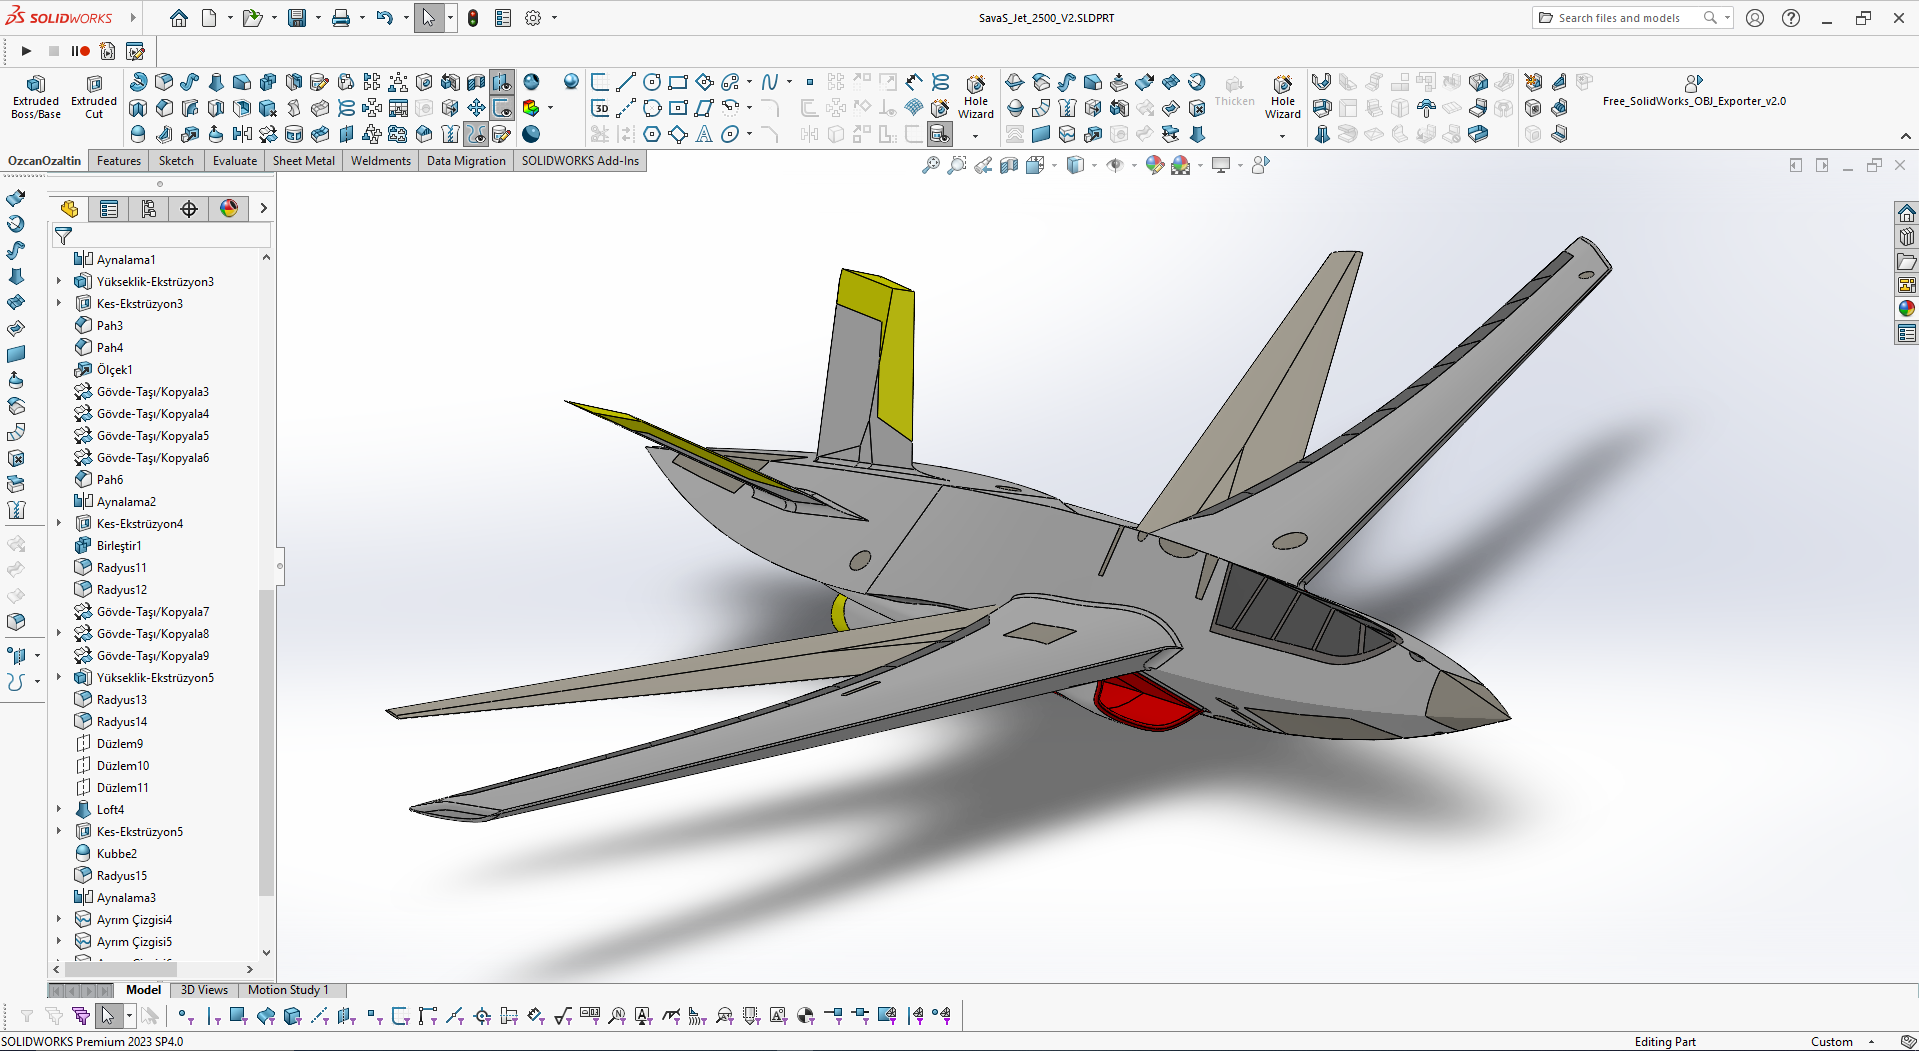Viewport: 1919px width, 1051px height.
Task: Open the SOLIDWORKS main menu arrow
Action: (132, 18)
